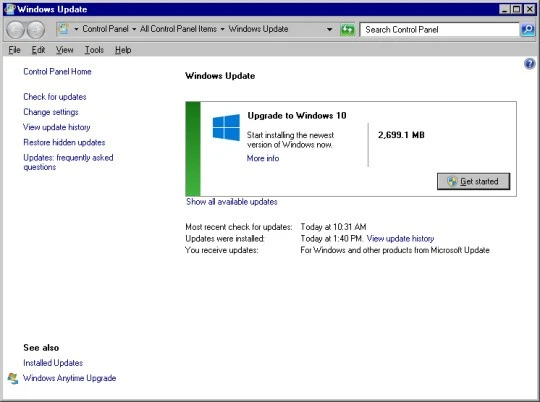Screen dimensions: 540x402
Task: Maximize the Windows Update window
Action: [517, 9]
